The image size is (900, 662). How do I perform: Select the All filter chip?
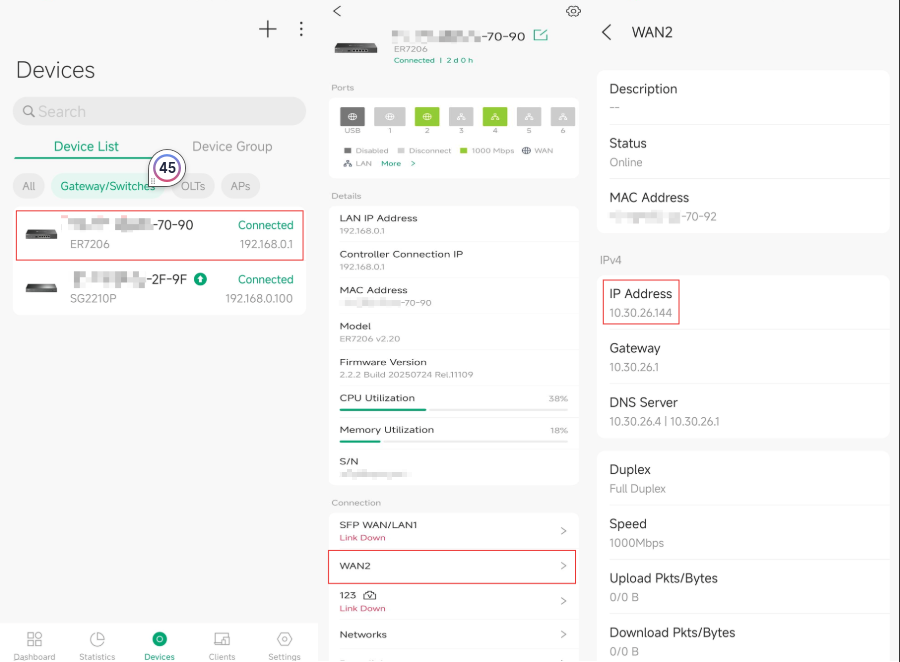(29, 186)
